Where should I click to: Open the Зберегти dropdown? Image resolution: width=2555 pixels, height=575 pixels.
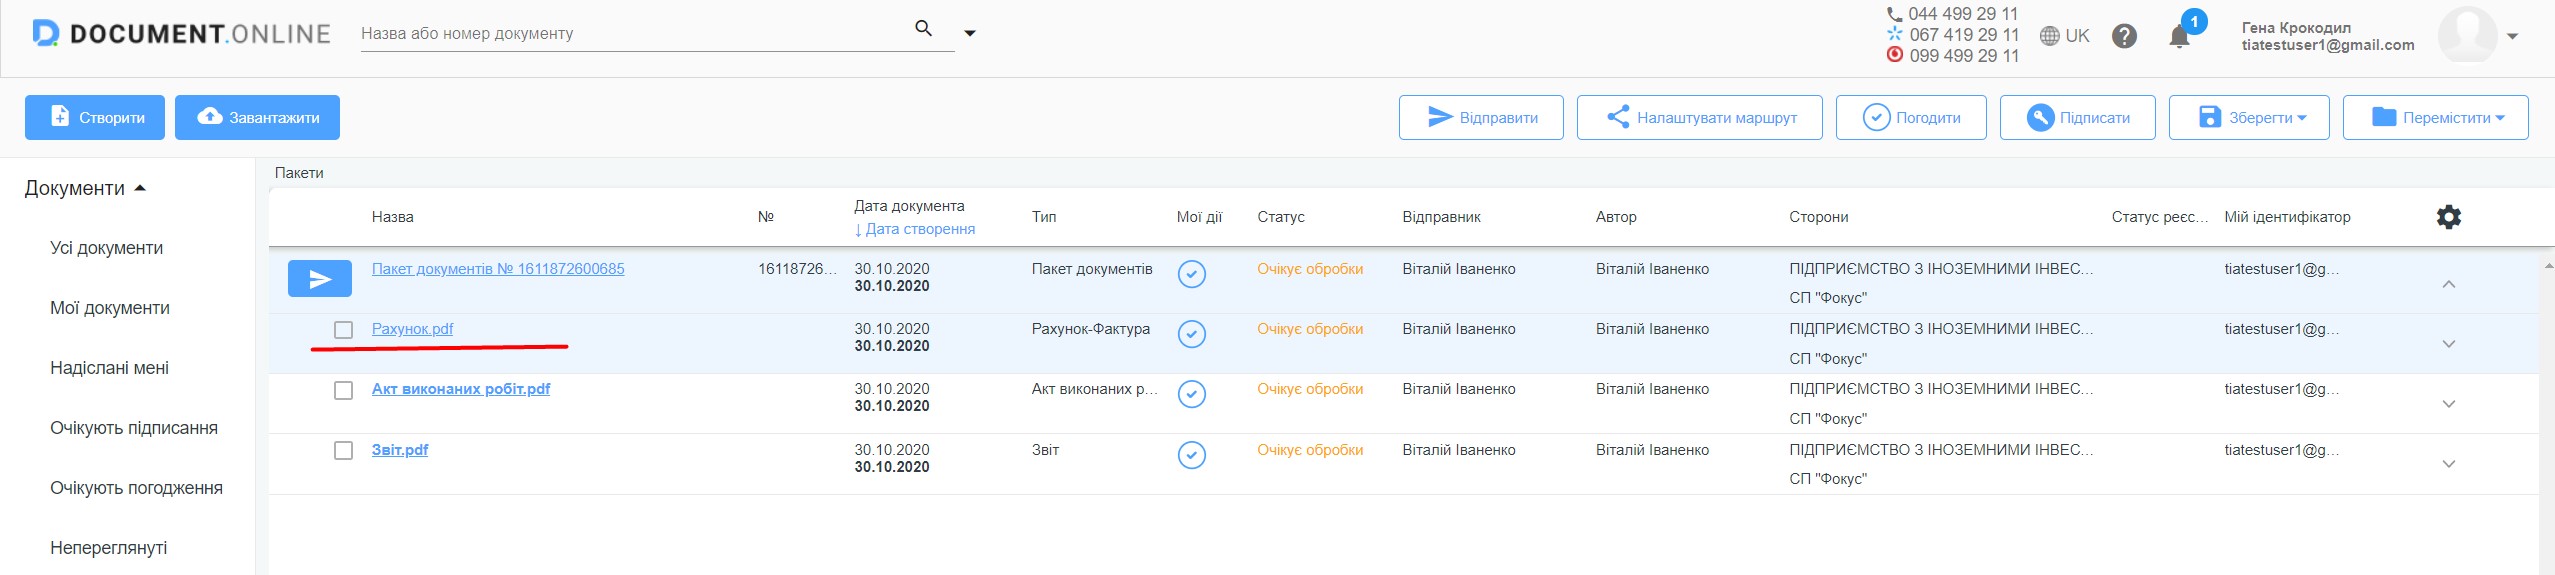[x=2249, y=118]
